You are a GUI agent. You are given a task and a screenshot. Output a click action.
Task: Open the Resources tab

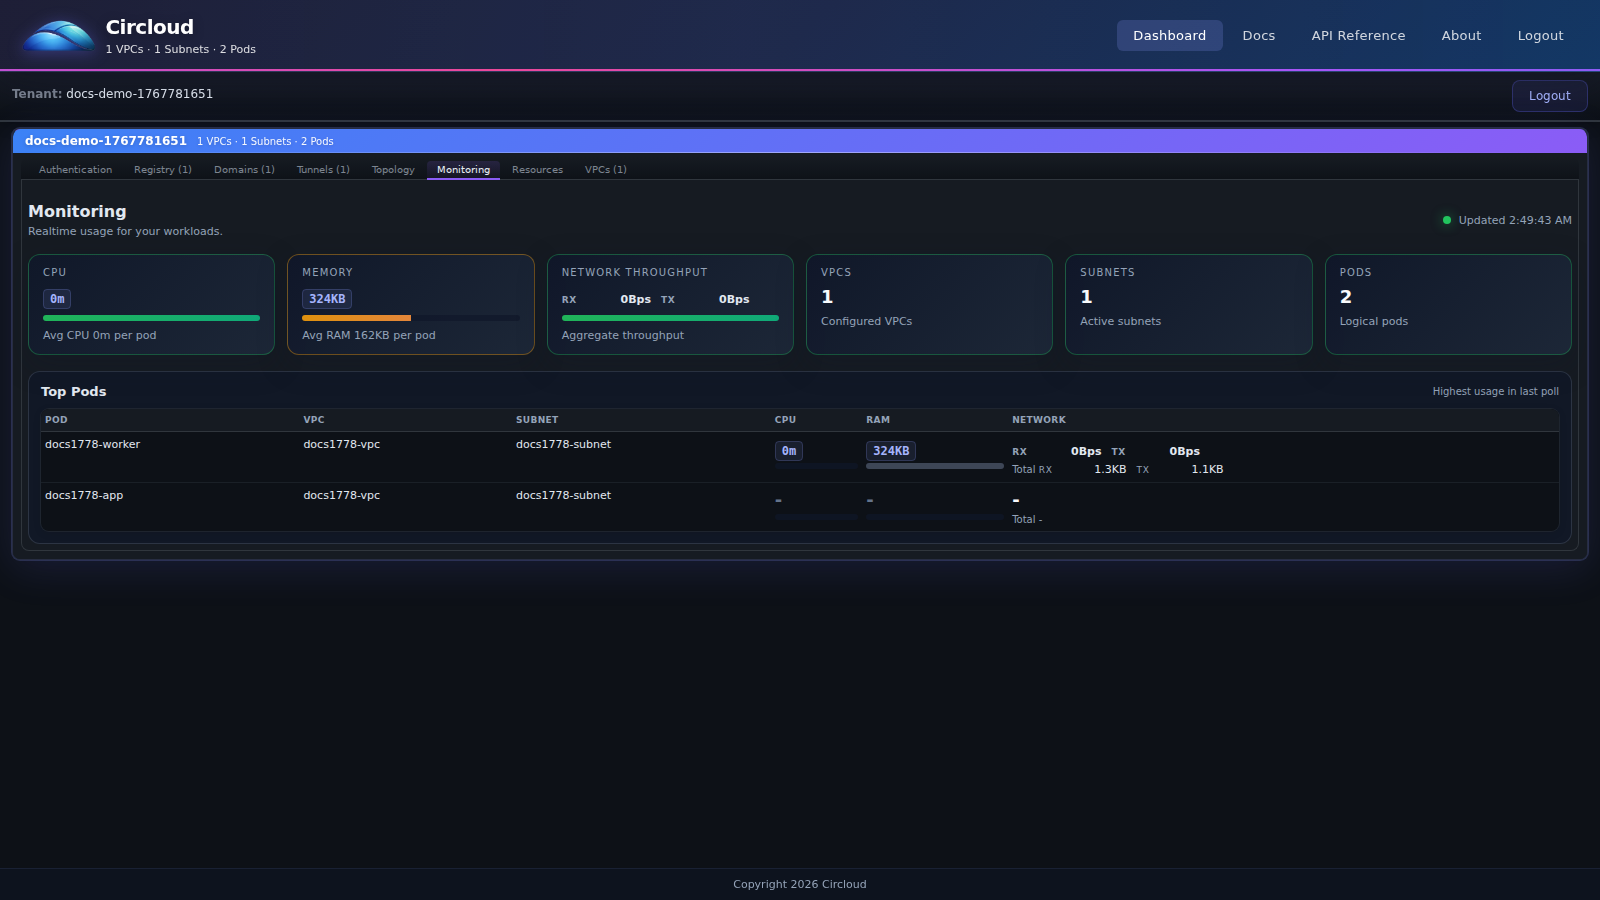537,170
